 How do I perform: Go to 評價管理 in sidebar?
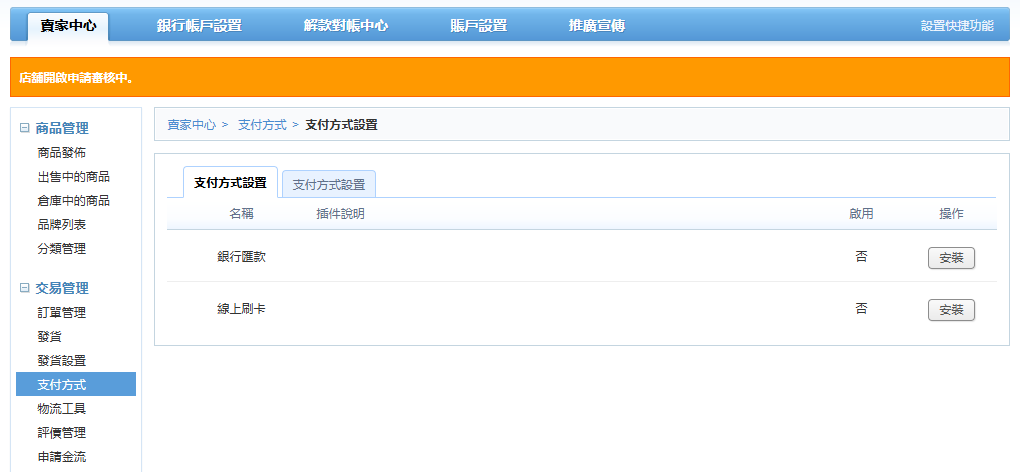[x=62, y=433]
